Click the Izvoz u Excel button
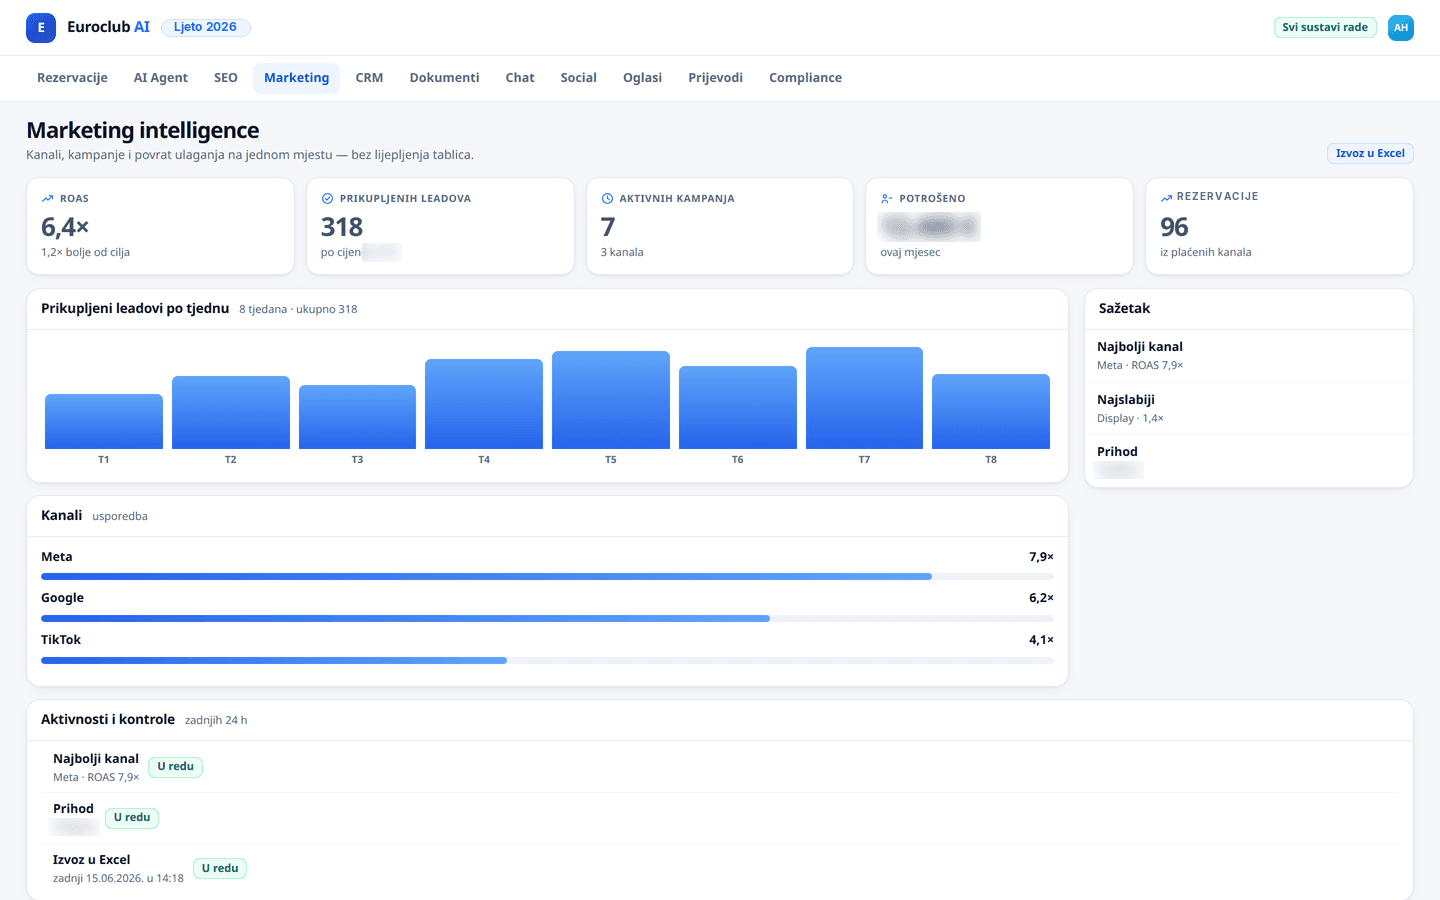The height and width of the screenshot is (900, 1440). (1370, 154)
